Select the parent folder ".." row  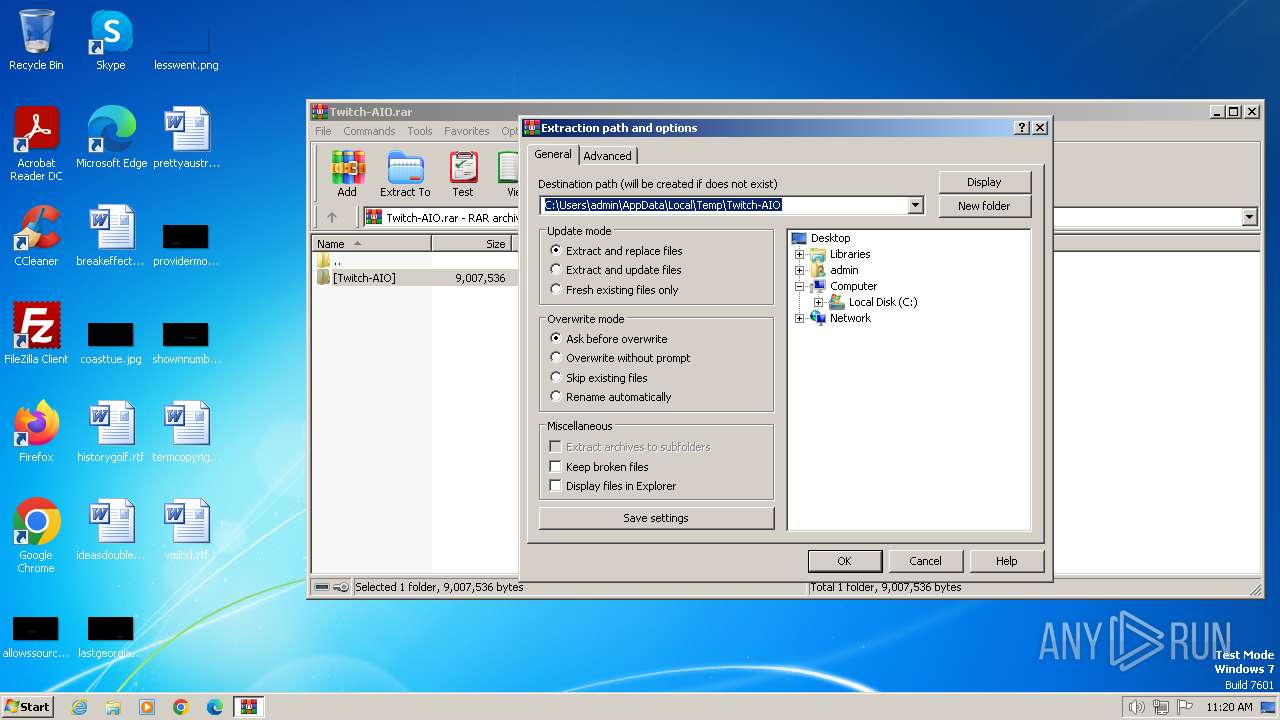pos(414,261)
